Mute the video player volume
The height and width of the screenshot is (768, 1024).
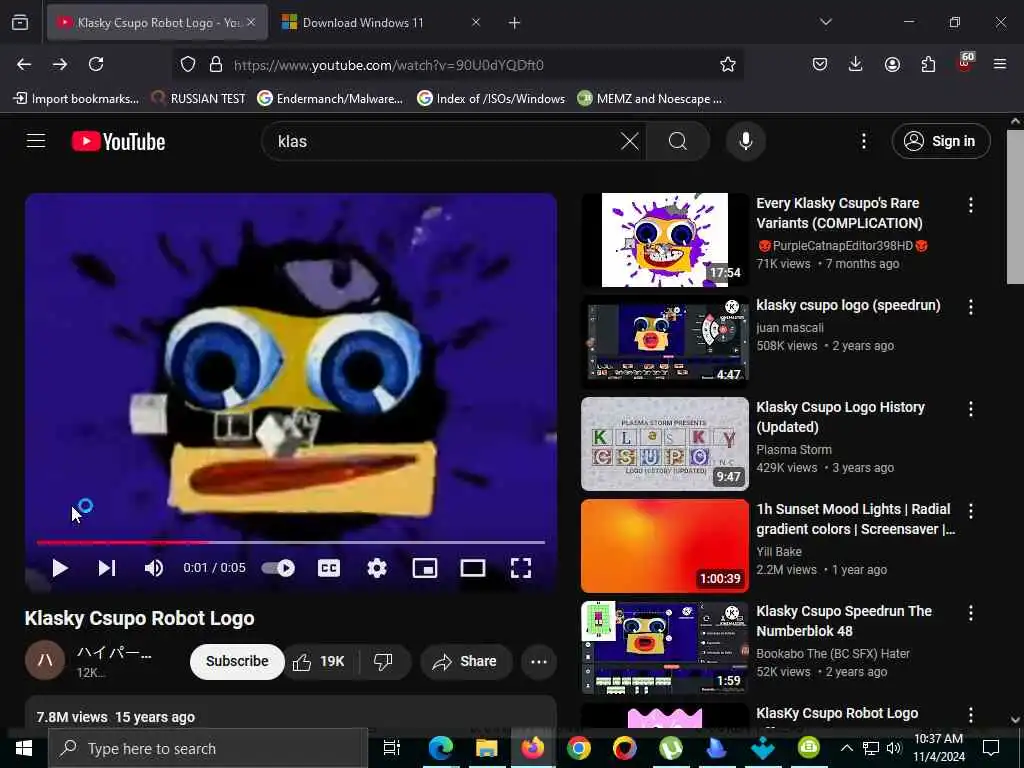point(154,568)
